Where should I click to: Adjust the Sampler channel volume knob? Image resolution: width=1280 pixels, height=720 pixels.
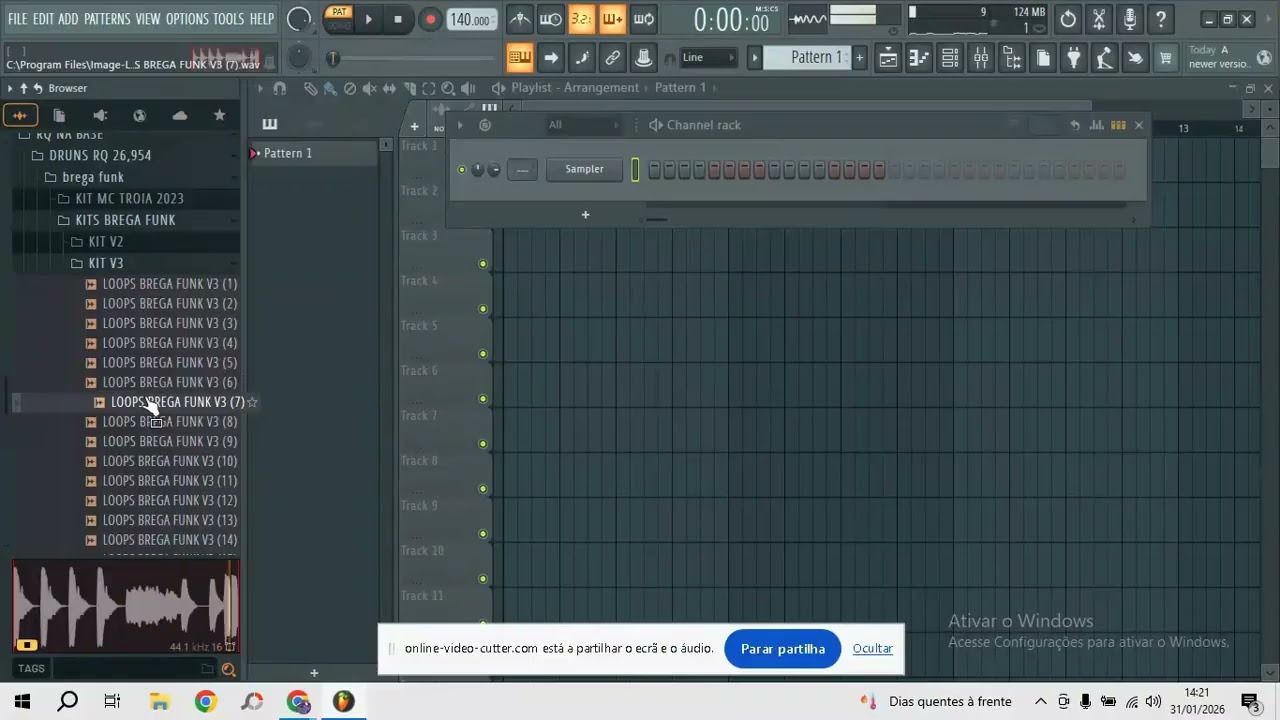tap(493, 170)
